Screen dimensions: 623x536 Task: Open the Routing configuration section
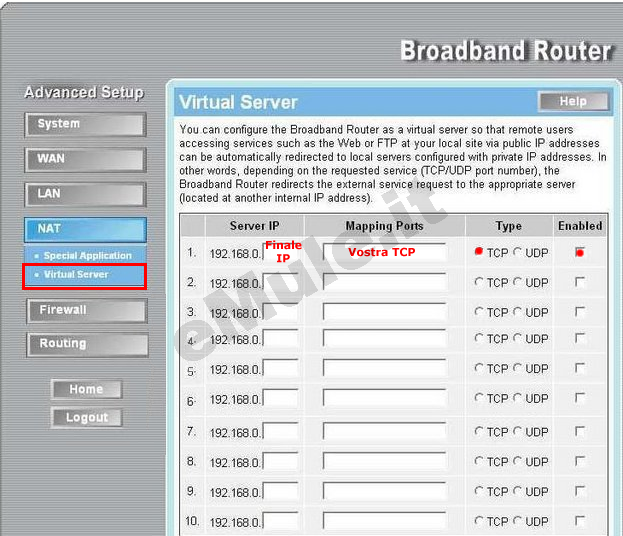point(85,344)
